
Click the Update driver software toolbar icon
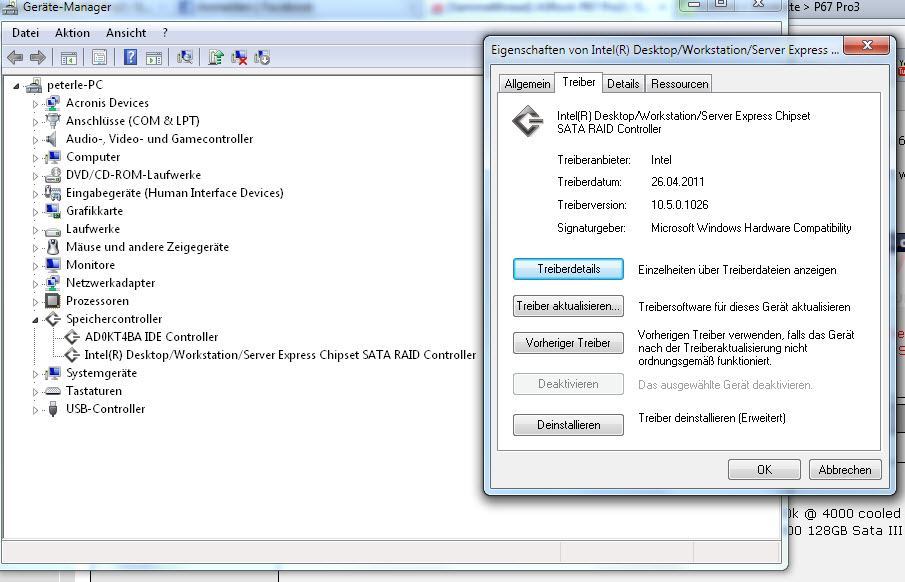click(x=216, y=57)
